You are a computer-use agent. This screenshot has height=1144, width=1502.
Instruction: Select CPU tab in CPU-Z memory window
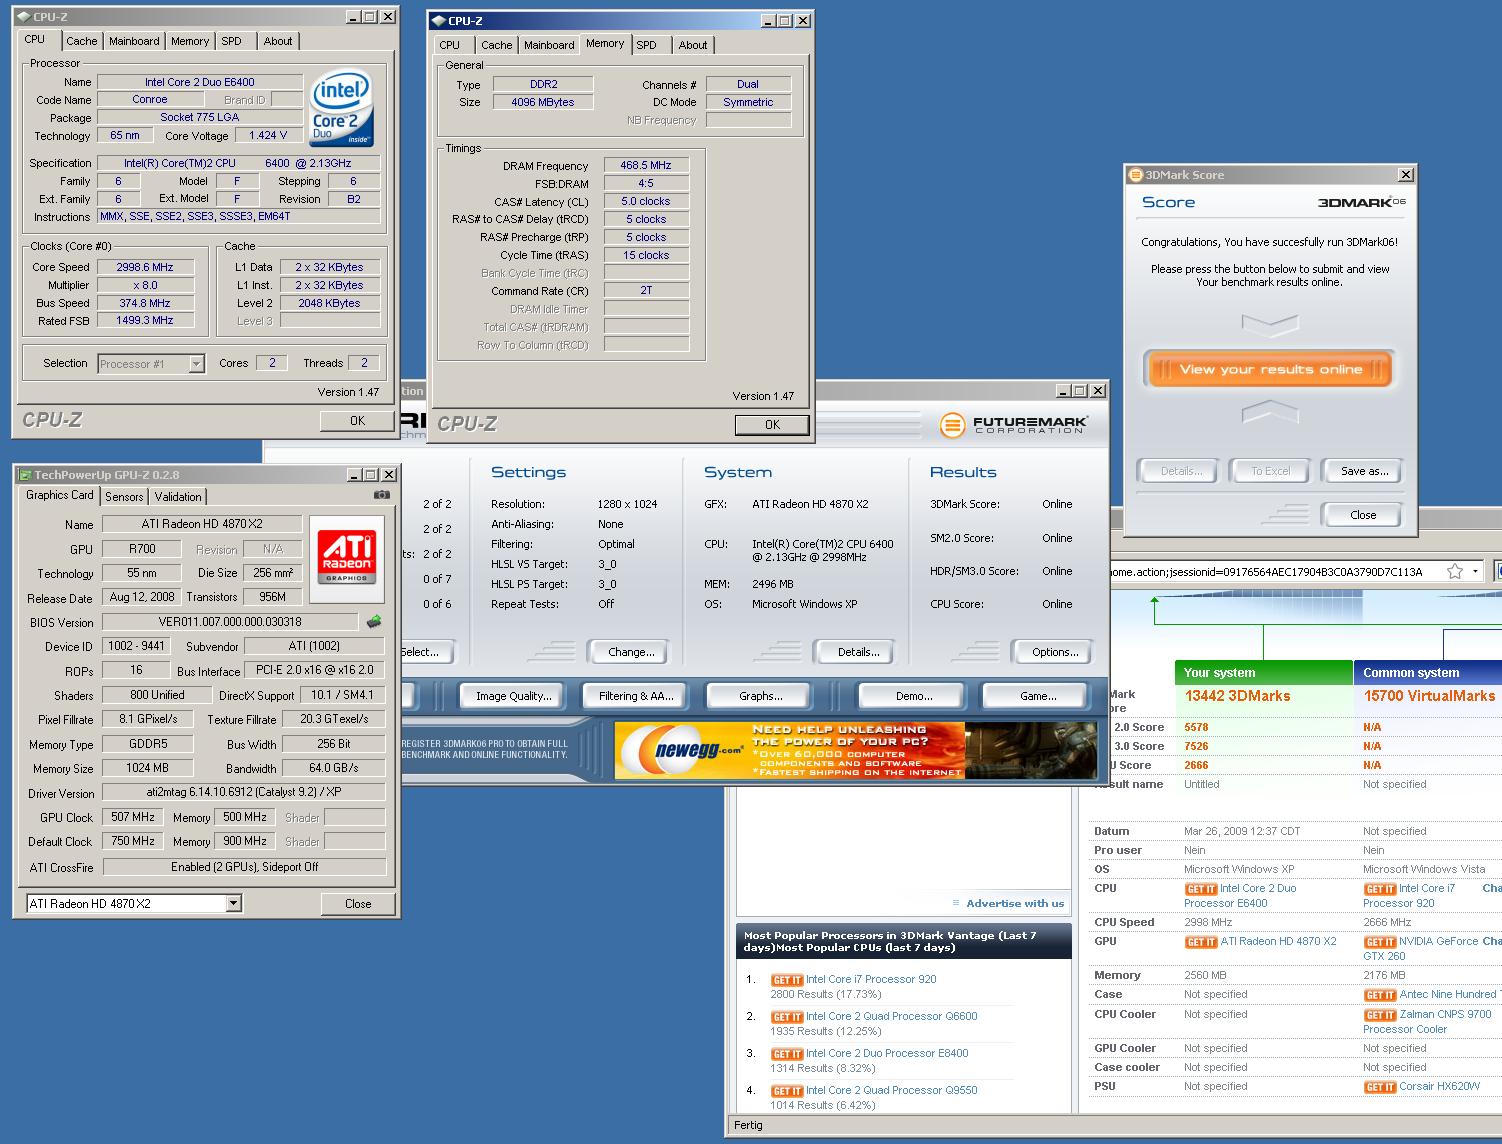coord(450,45)
